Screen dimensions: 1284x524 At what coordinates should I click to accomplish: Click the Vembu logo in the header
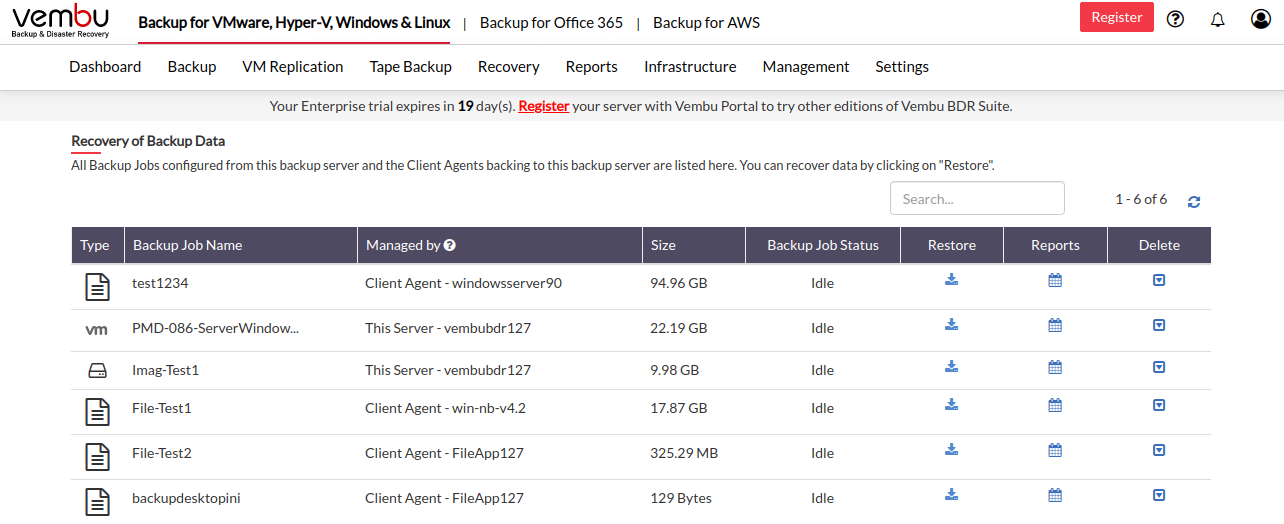61,21
